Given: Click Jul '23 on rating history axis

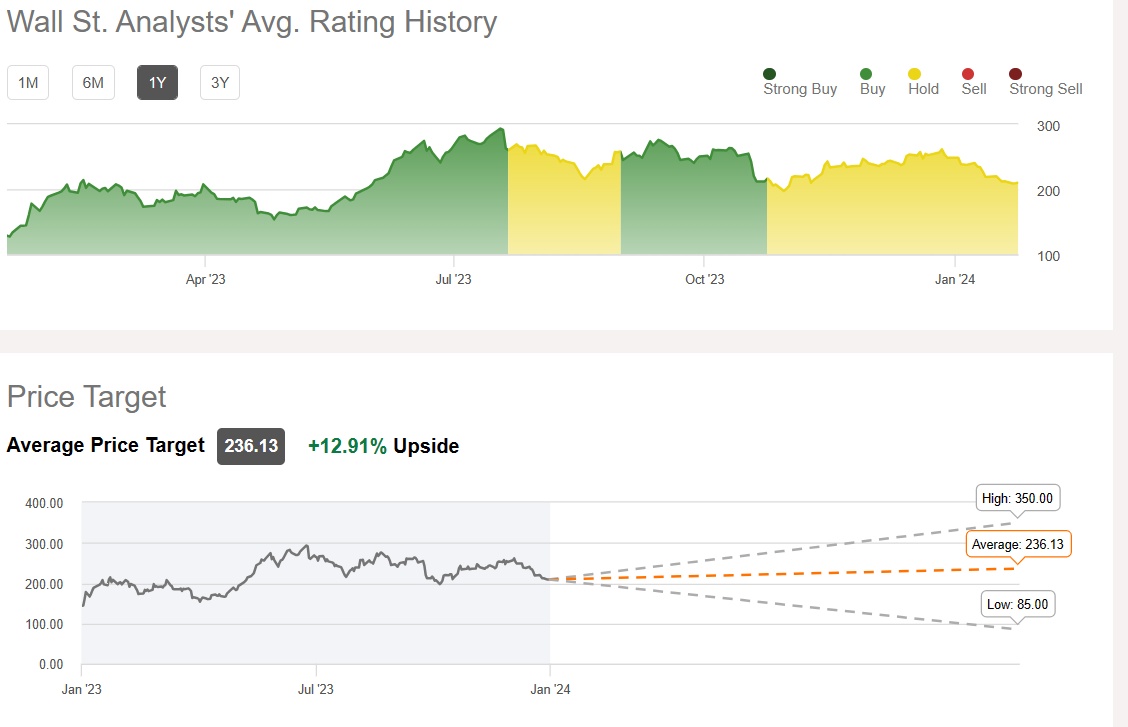Looking at the screenshot, I should (453, 280).
